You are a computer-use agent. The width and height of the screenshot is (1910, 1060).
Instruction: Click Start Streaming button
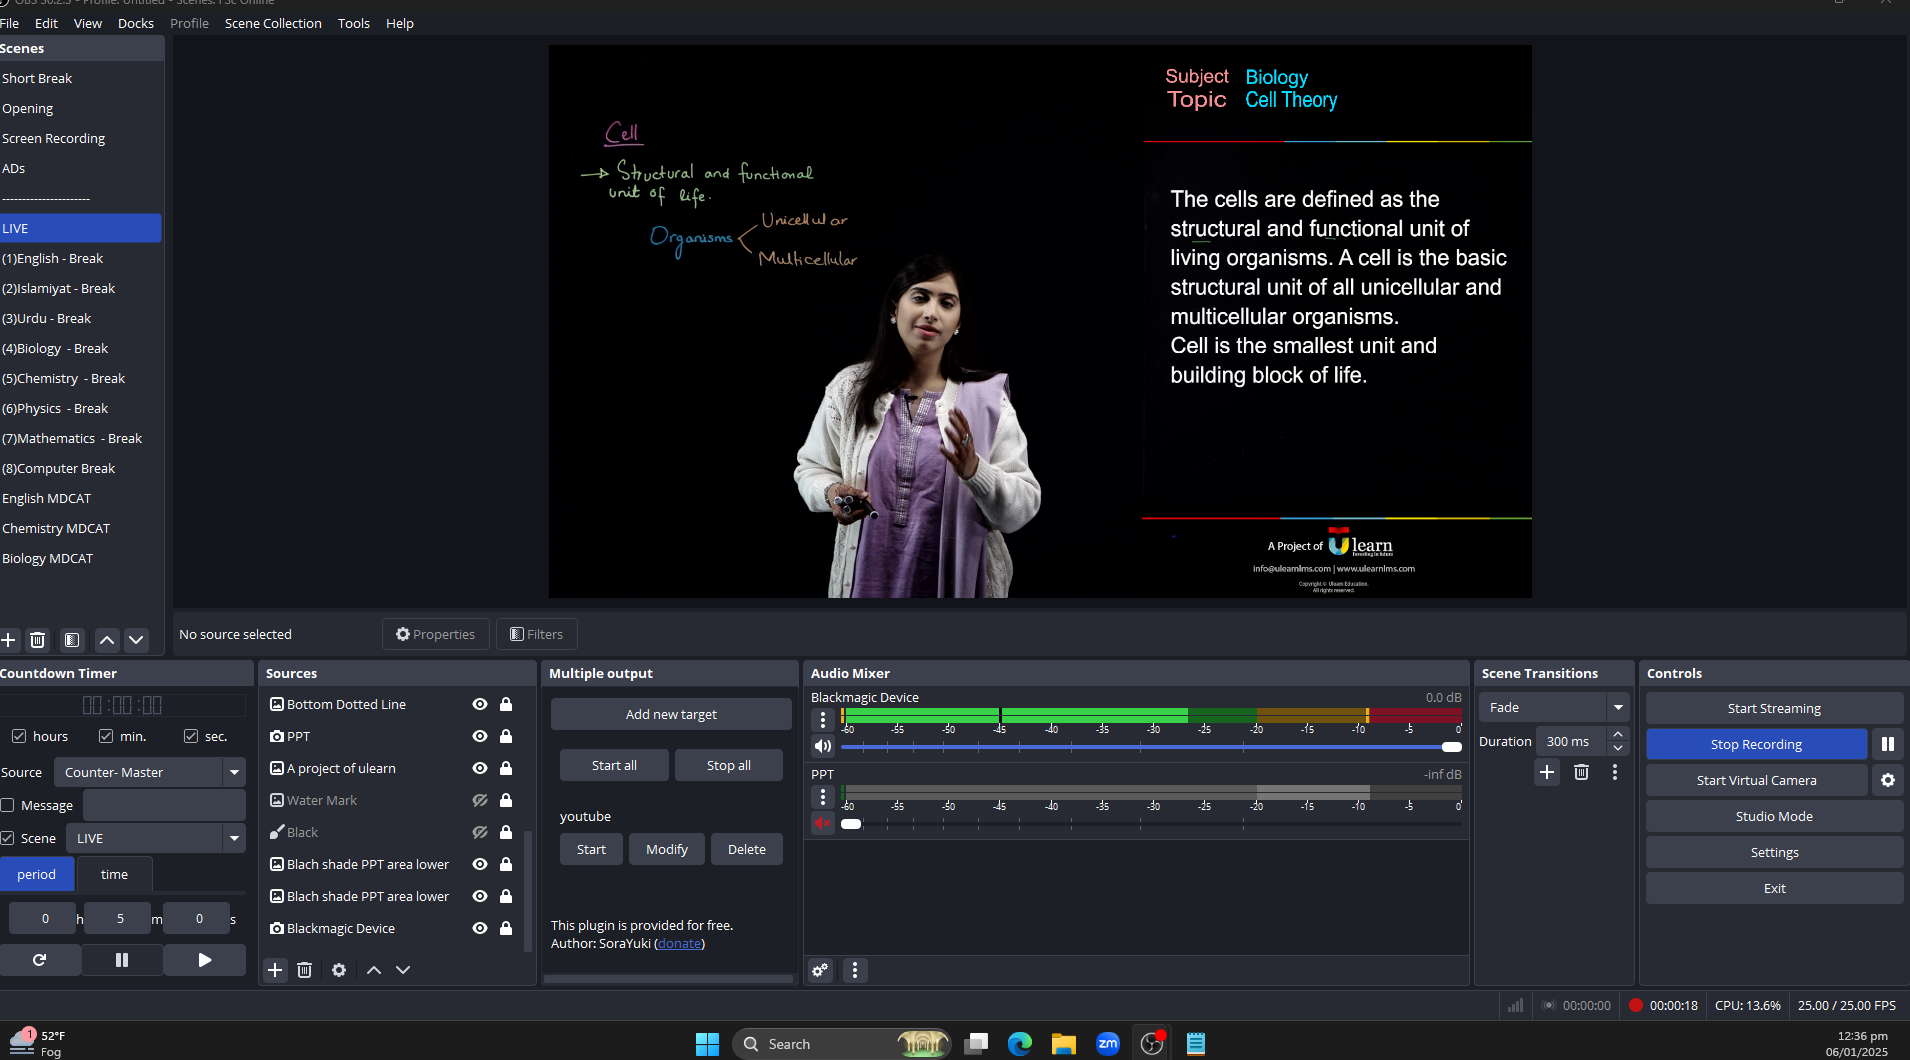click(1774, 708)
